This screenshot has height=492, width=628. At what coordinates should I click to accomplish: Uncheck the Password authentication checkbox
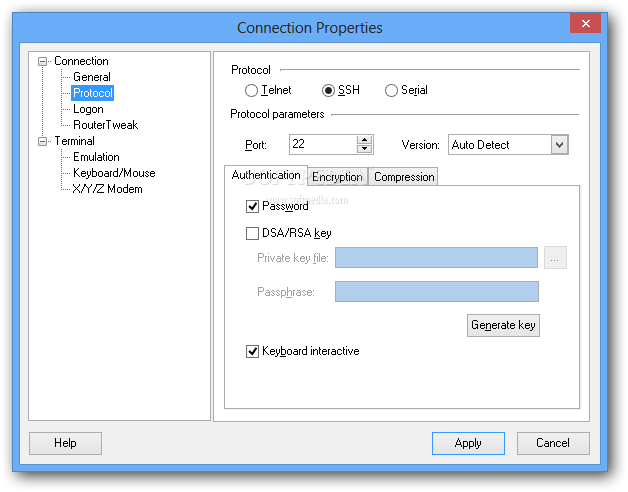pyautogui.click(x=252, y=207)
